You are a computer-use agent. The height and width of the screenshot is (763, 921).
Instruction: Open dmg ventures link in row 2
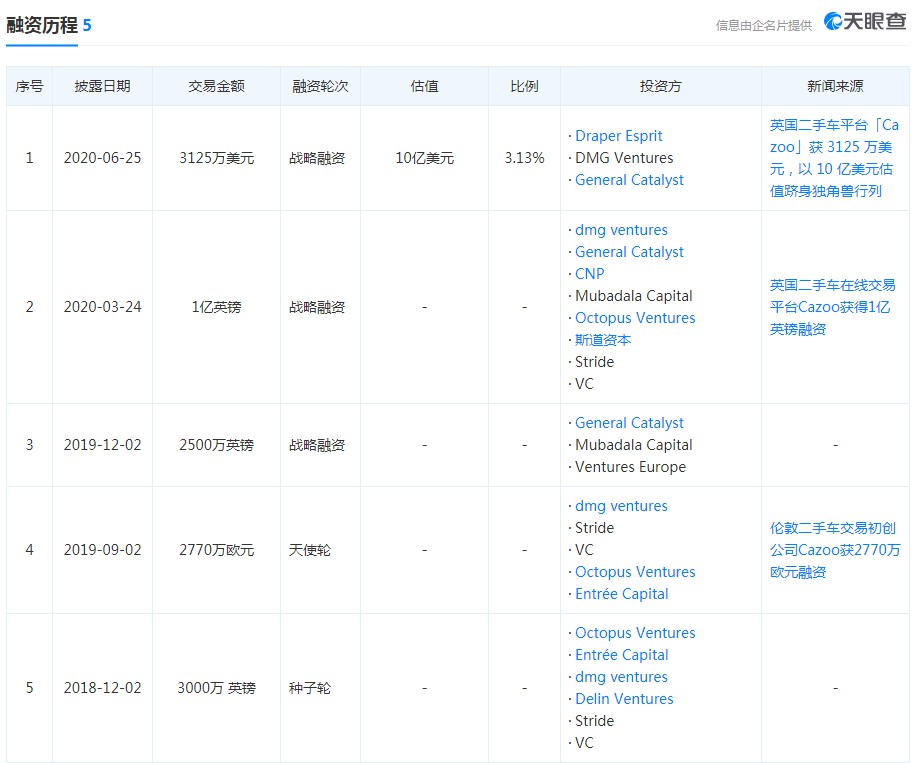pos(621,230)
